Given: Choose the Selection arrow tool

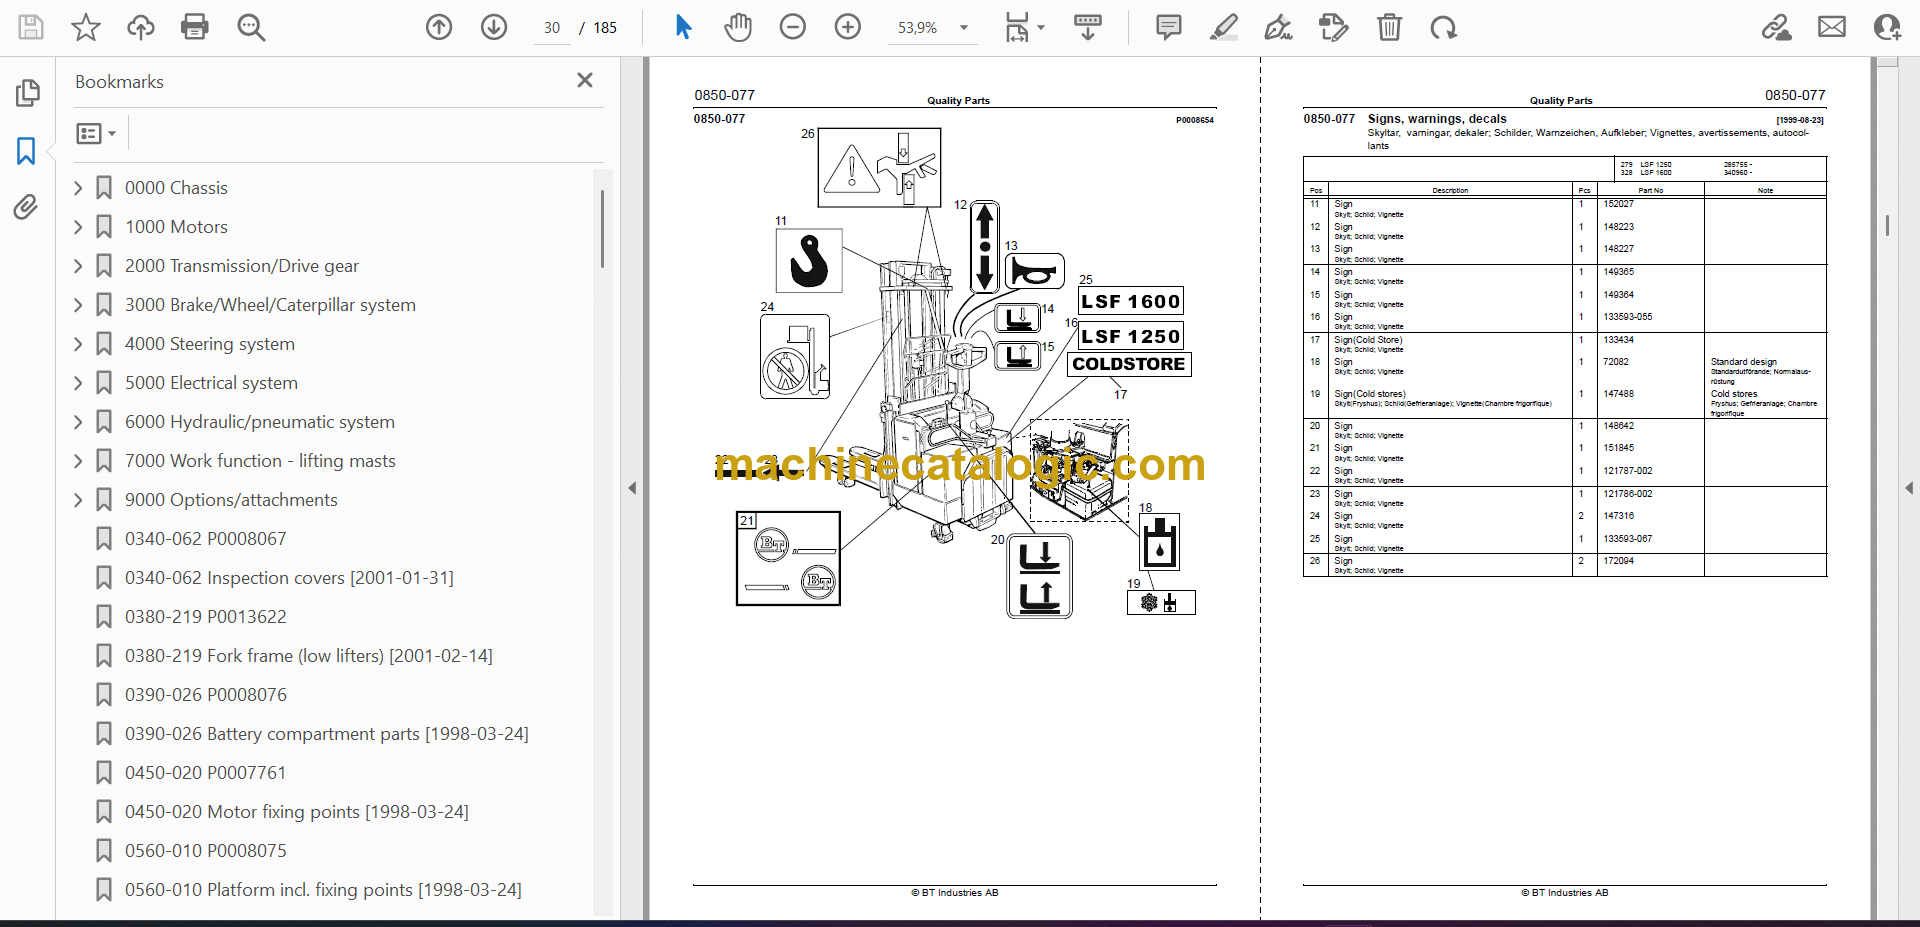Looking at the screenshot, I should coord(683,27).
